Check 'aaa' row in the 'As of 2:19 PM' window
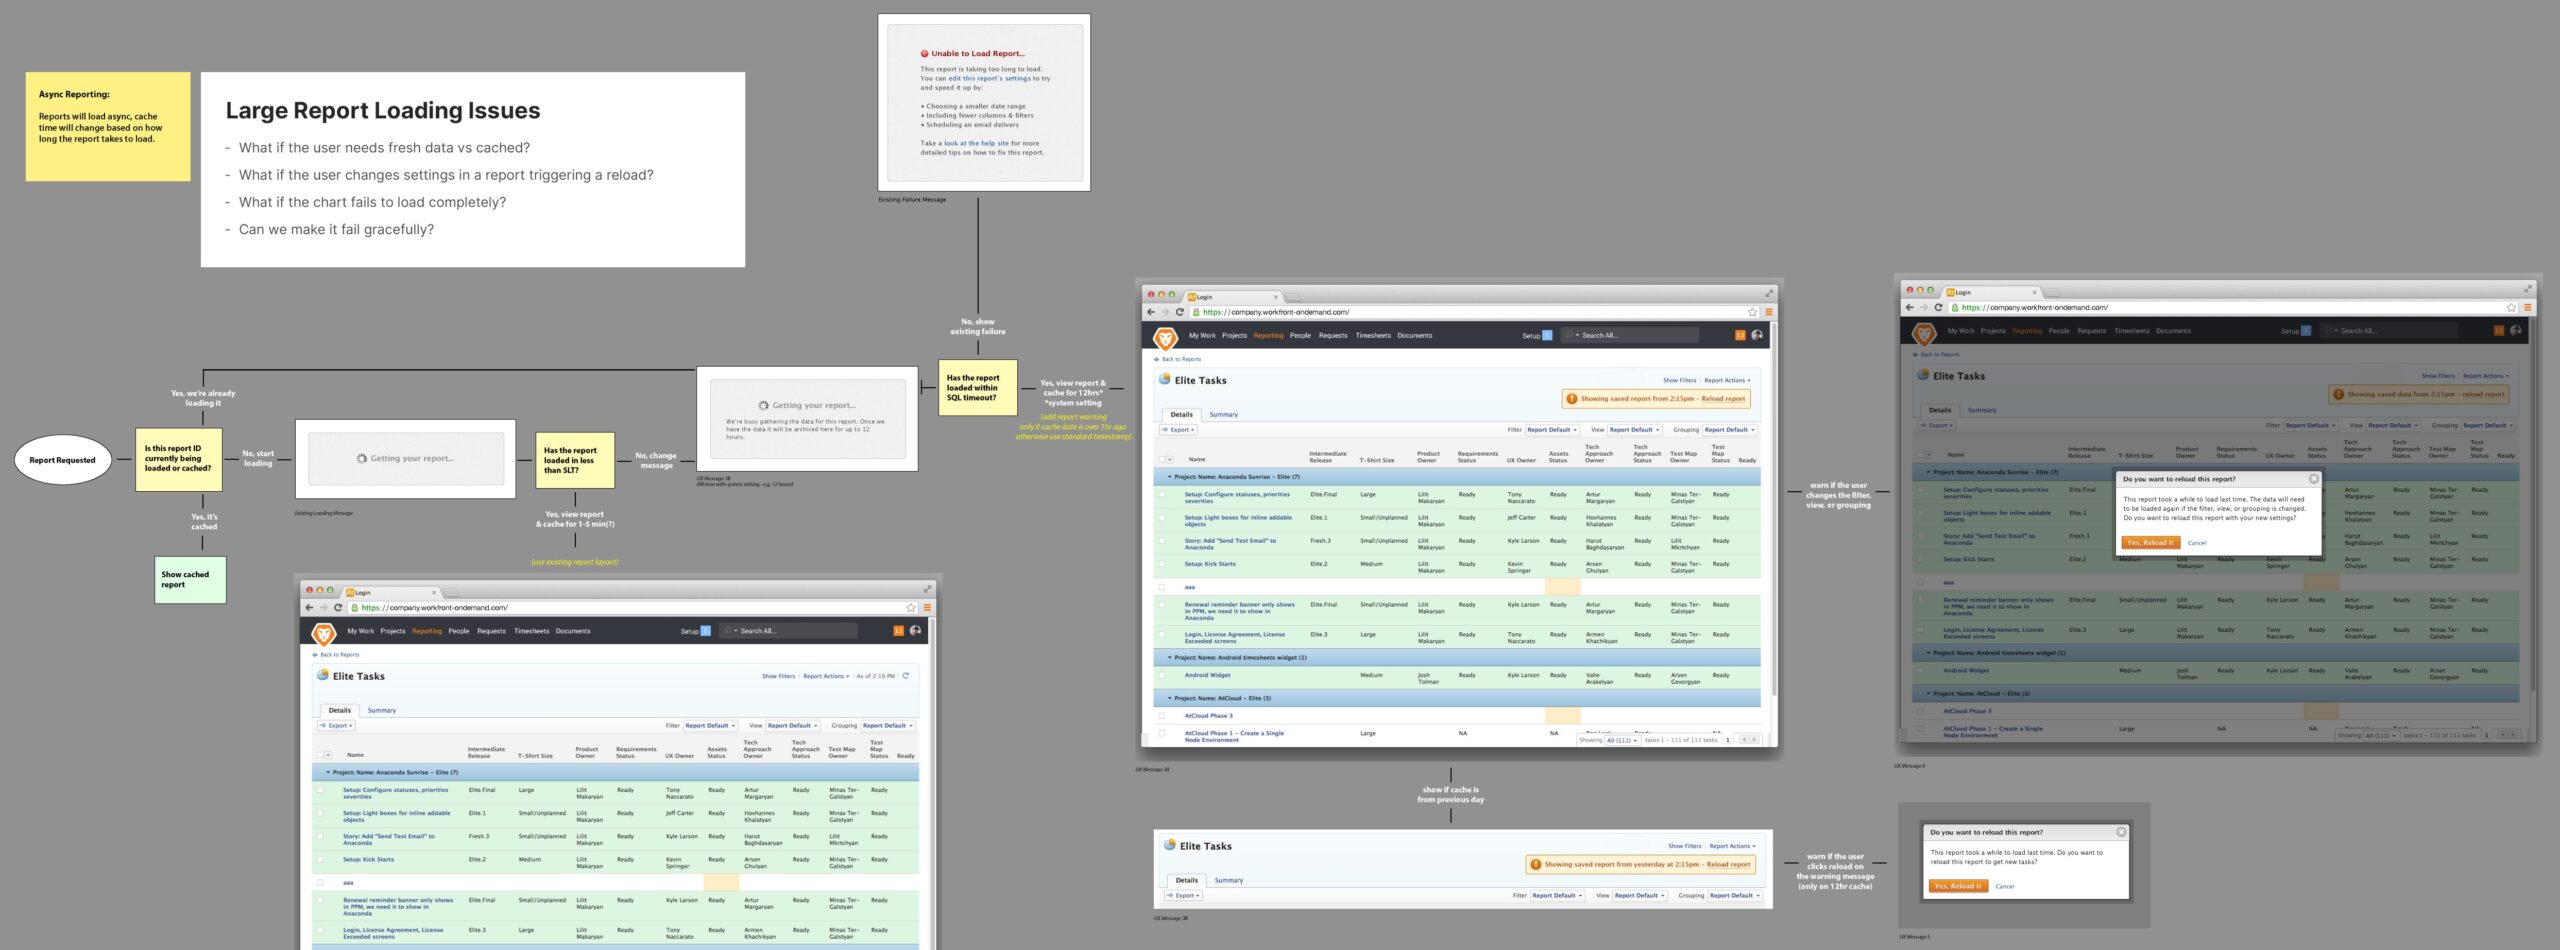This screenshot has height=950, width=2560. [320, 883]
